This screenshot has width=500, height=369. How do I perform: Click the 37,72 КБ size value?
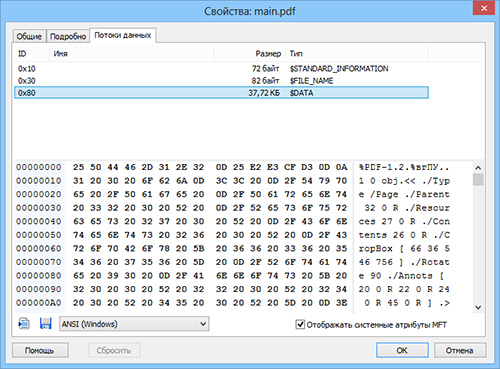[x=264, y=93]
